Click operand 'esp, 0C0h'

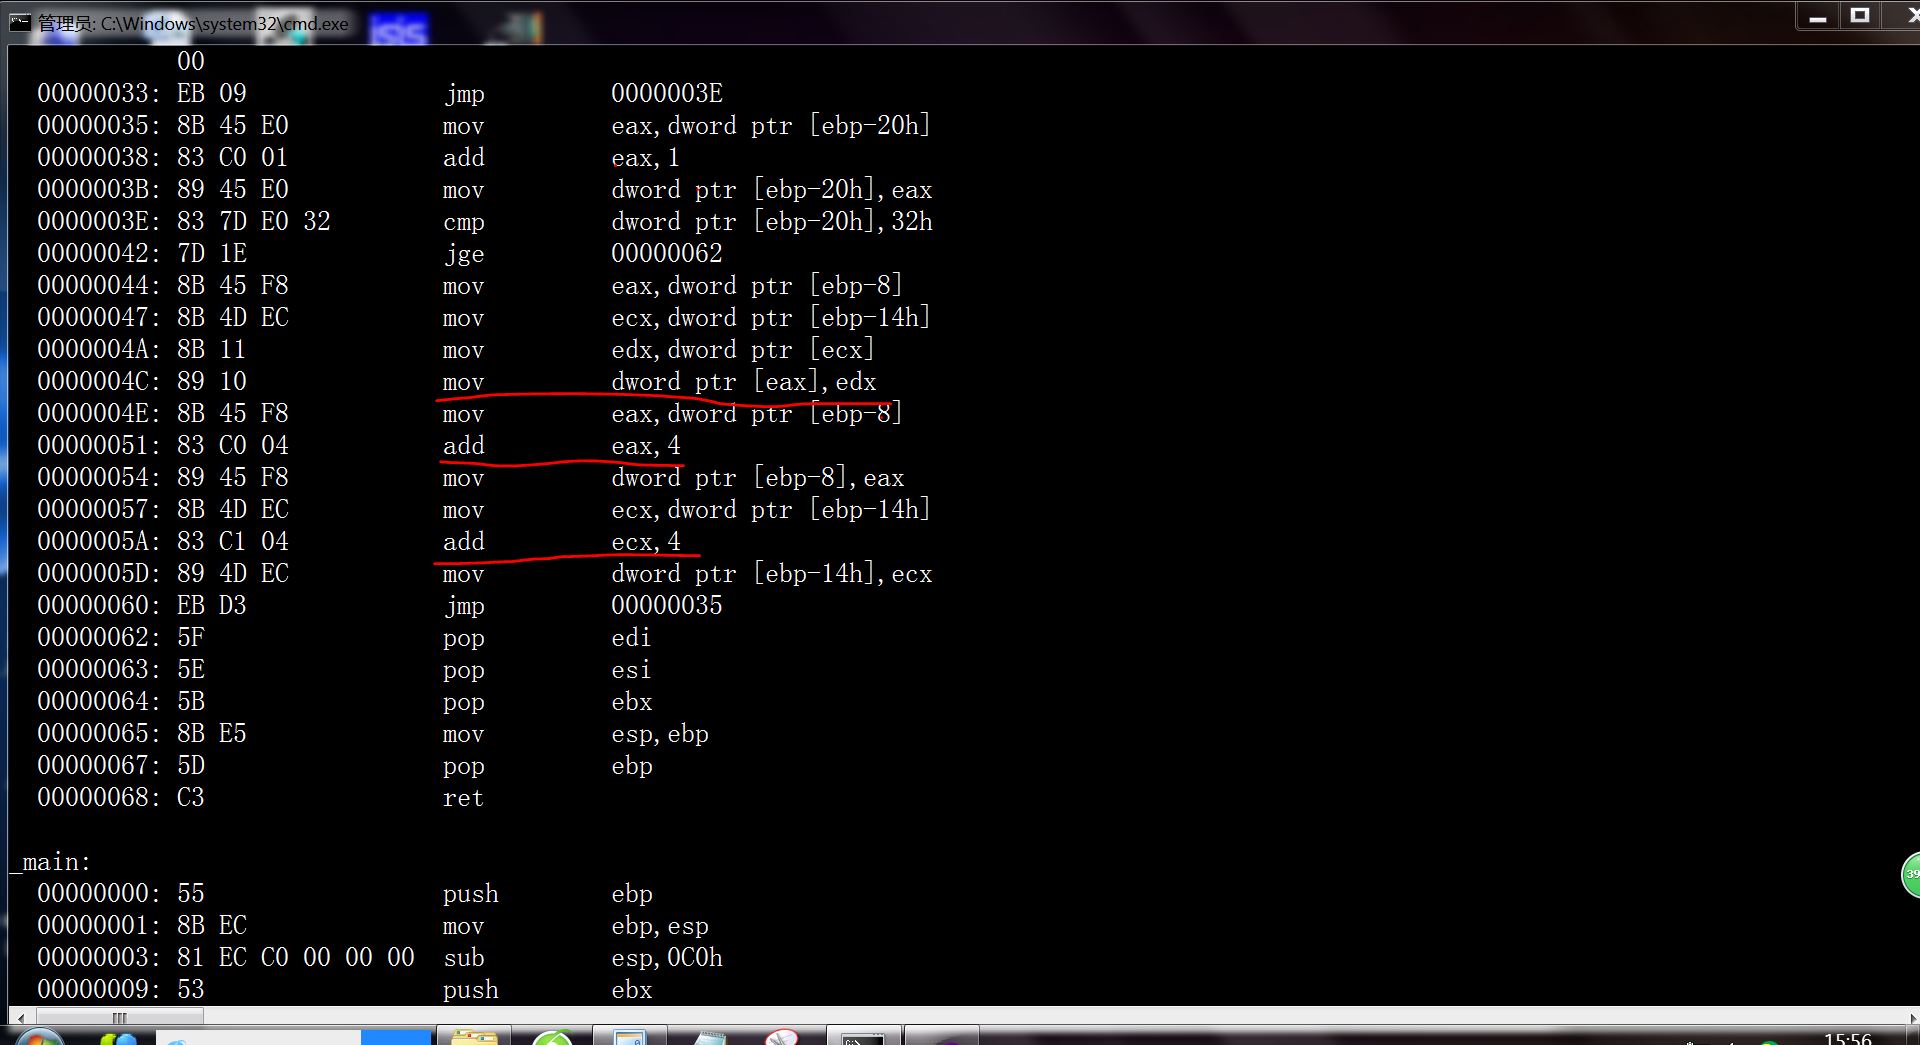[x=667, y=958]
